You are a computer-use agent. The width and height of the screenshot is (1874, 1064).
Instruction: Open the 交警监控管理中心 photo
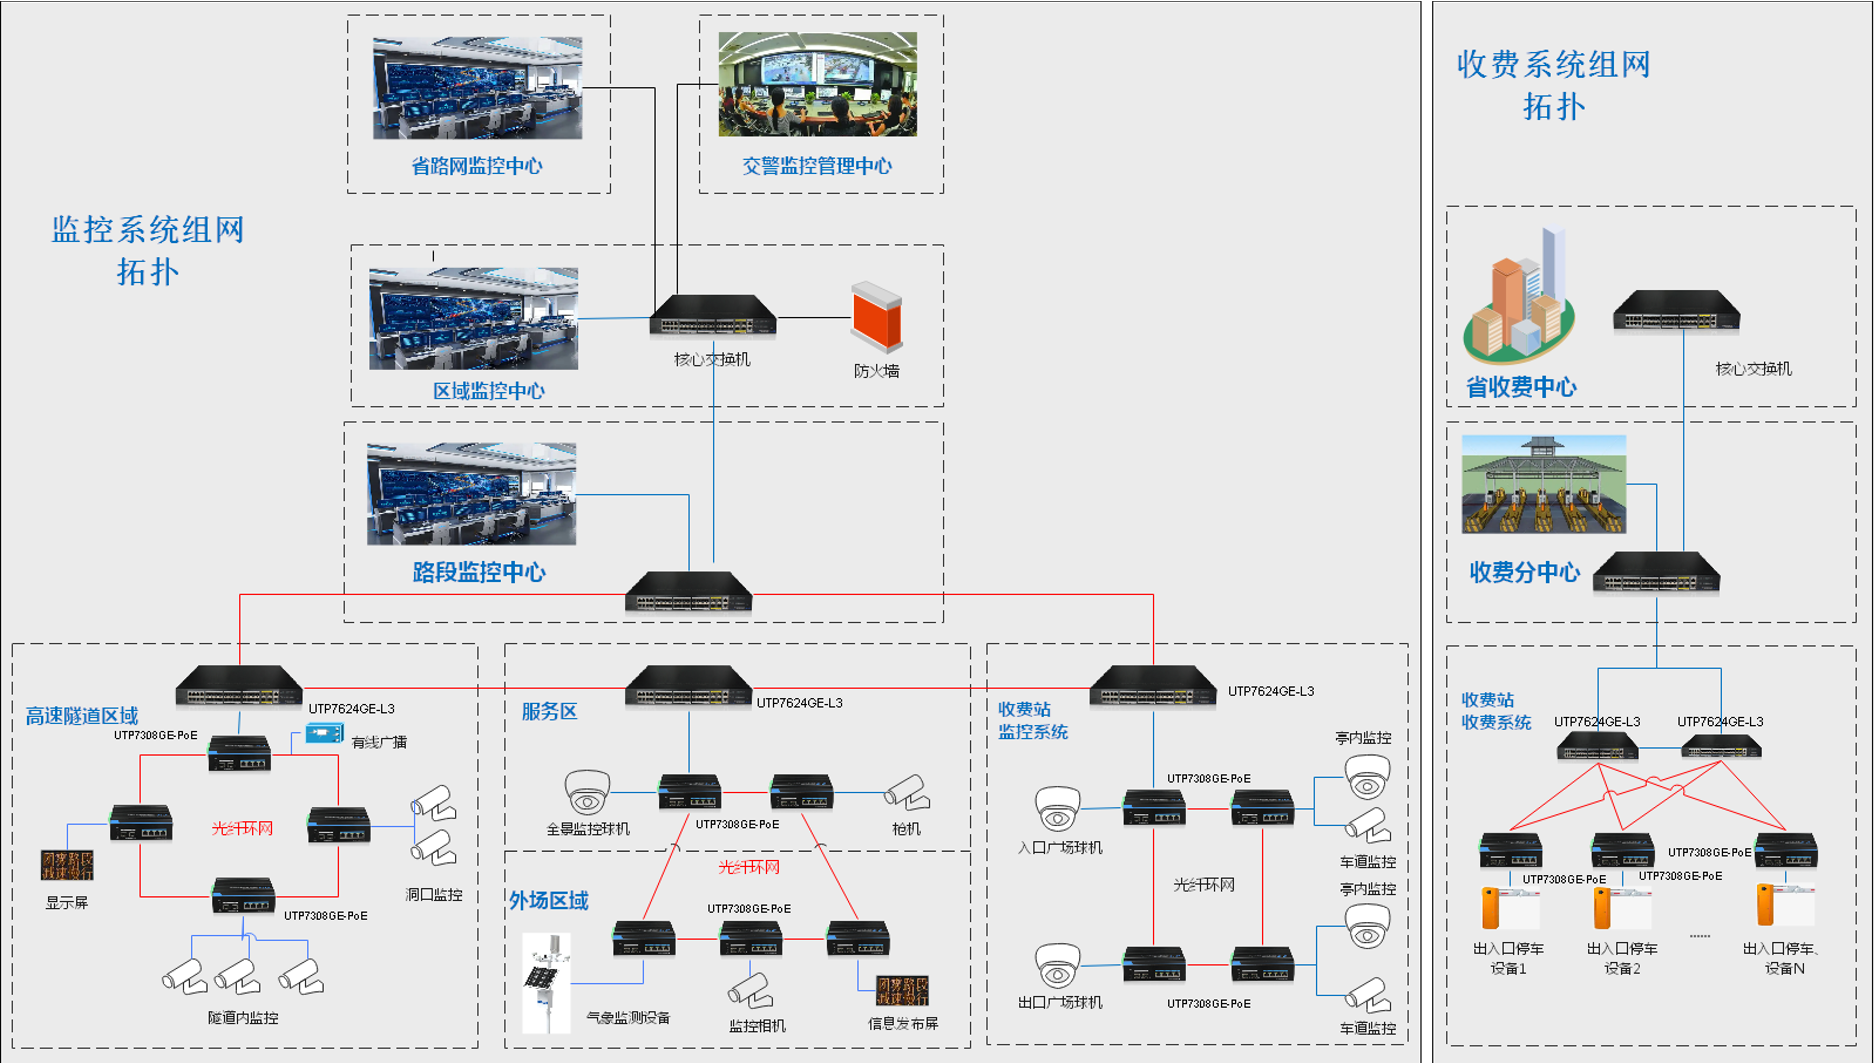coord(817,84)
